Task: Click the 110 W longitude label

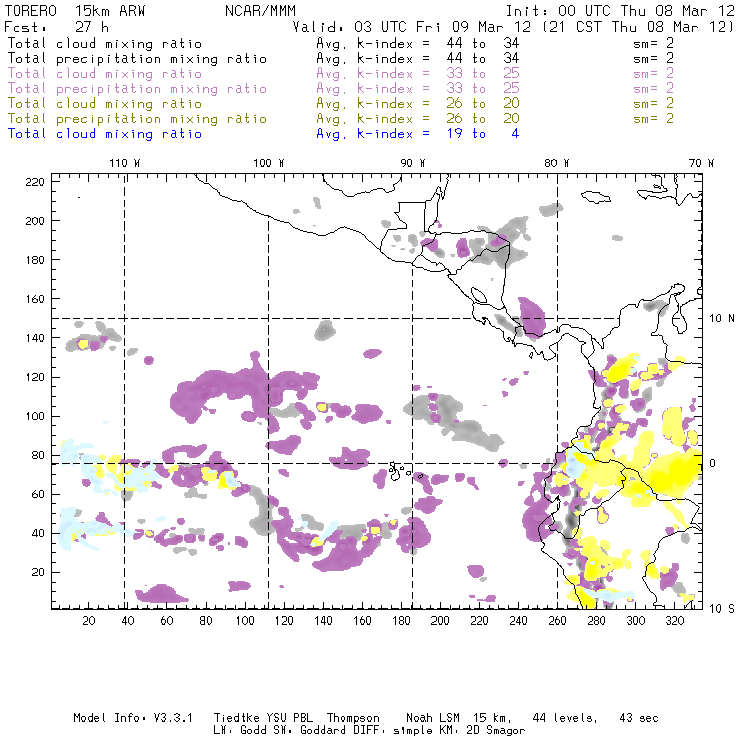Action: point(124,163)
